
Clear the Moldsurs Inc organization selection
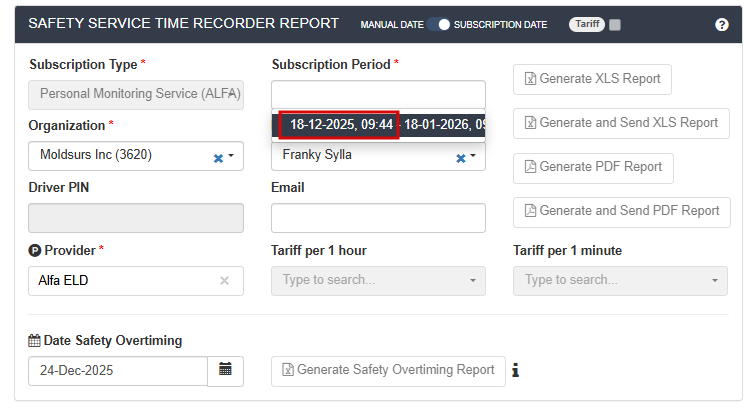point(218,157)
